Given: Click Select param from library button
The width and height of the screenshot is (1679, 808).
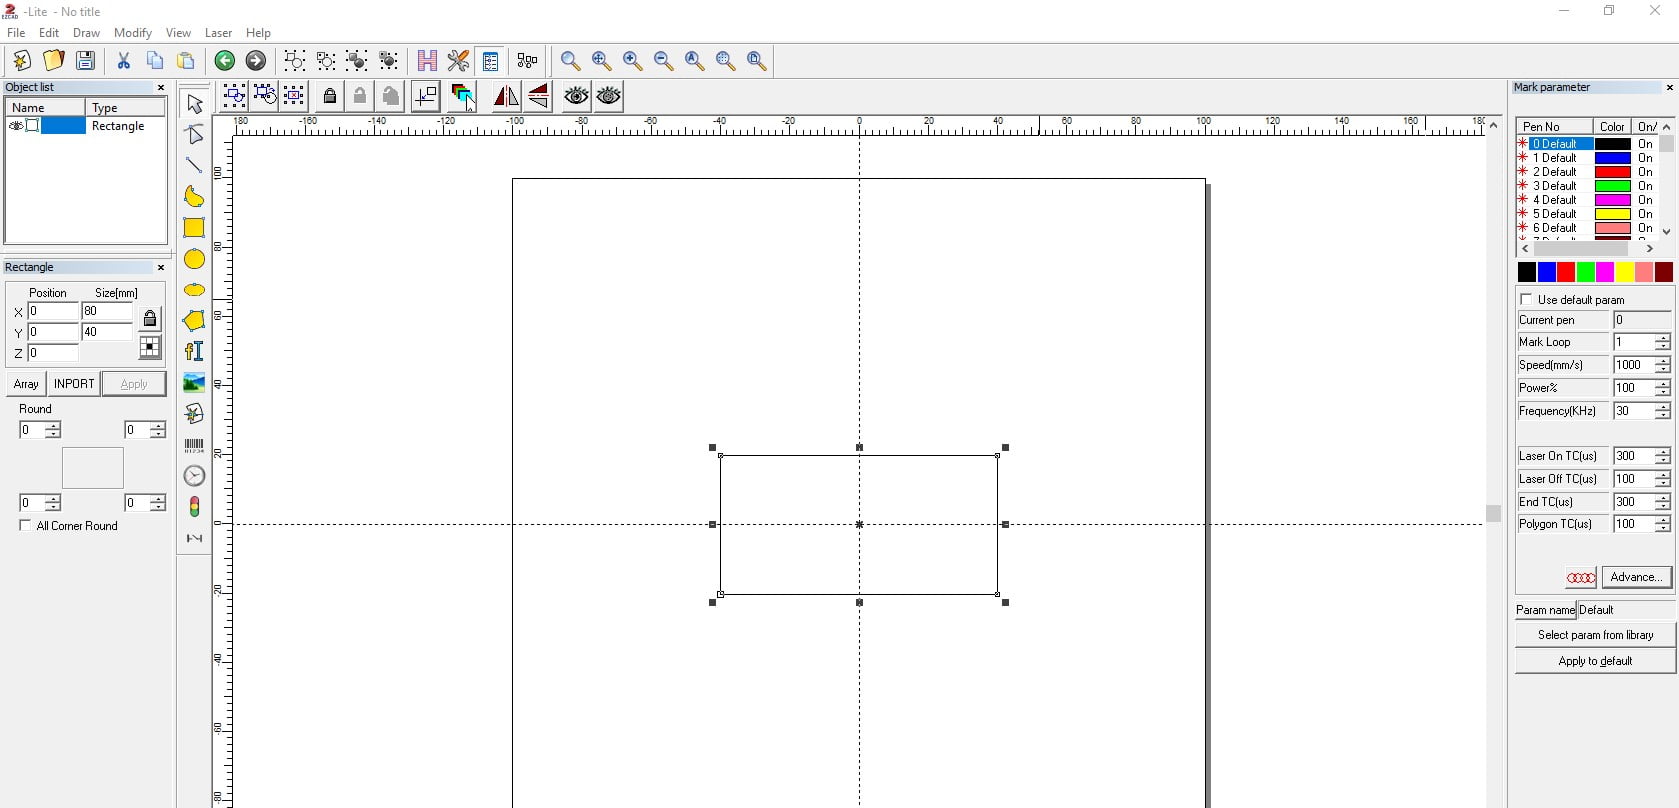Looking at the screenshot, I should (1595, 635).
